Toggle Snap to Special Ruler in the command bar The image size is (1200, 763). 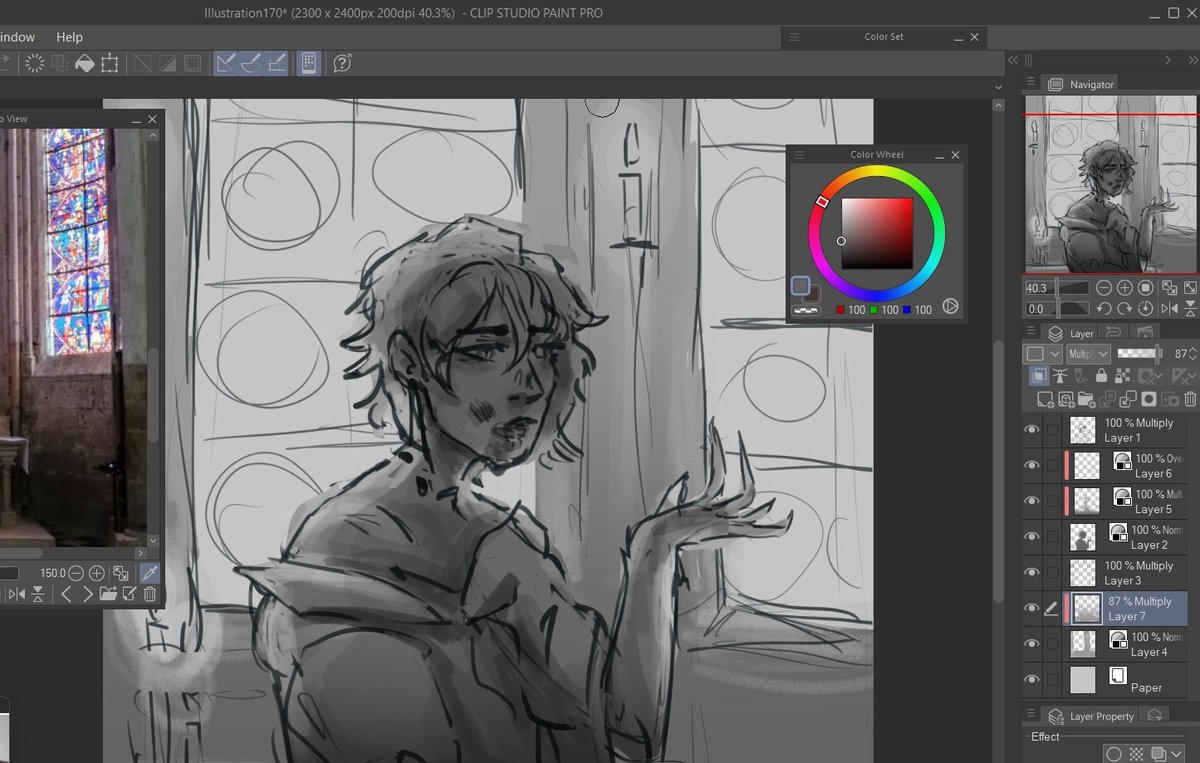[252, 63]
